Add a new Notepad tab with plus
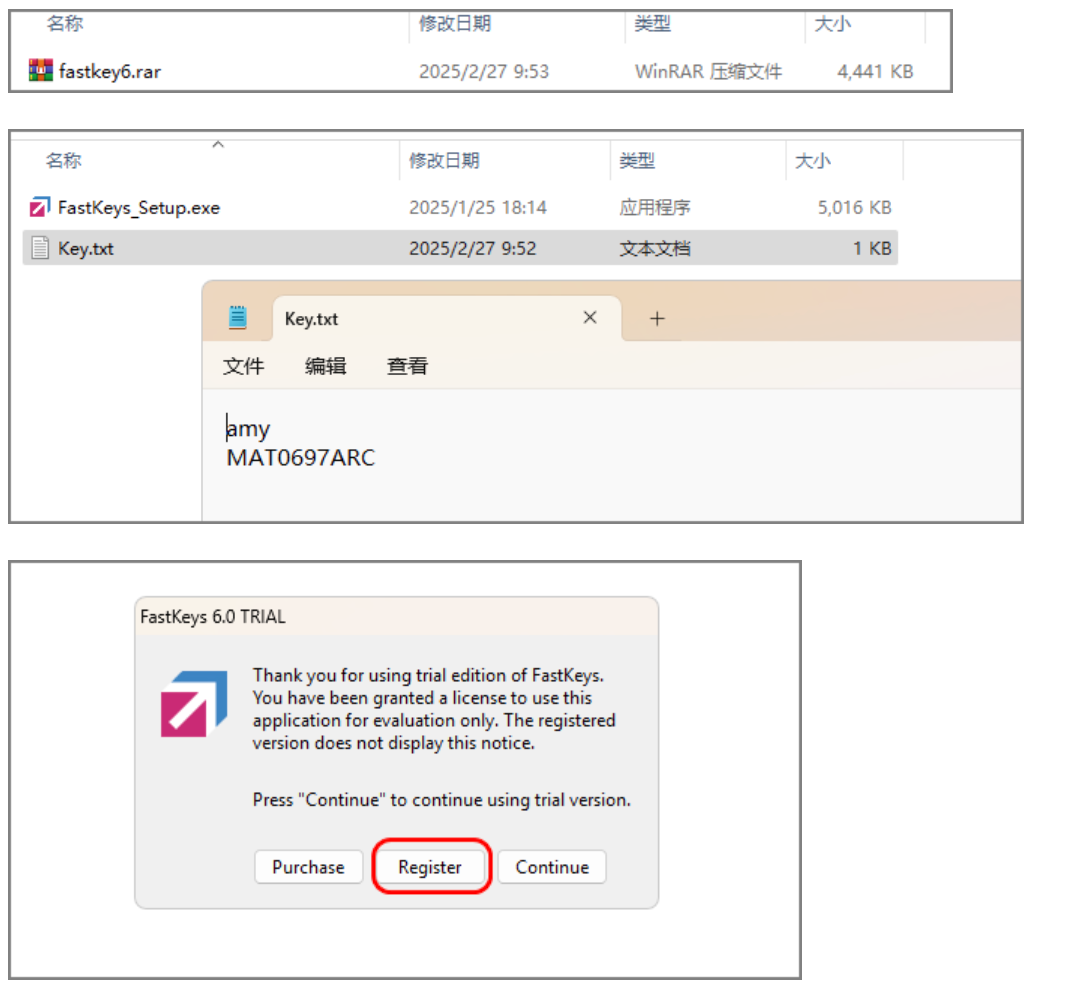Image resolution: width=1071 pixels, height=994 pixels. click(x=657, y=318)
